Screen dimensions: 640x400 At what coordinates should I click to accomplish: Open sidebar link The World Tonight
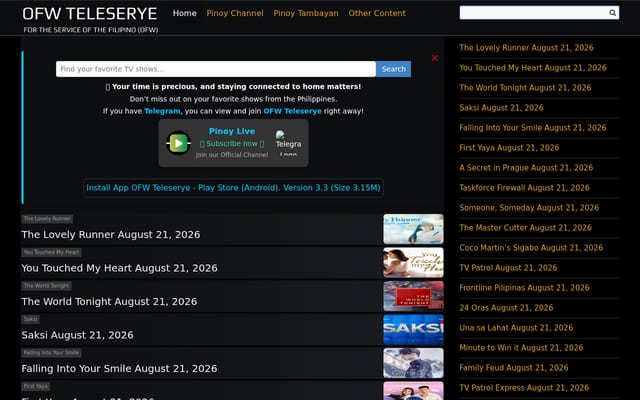pos(525,88)
